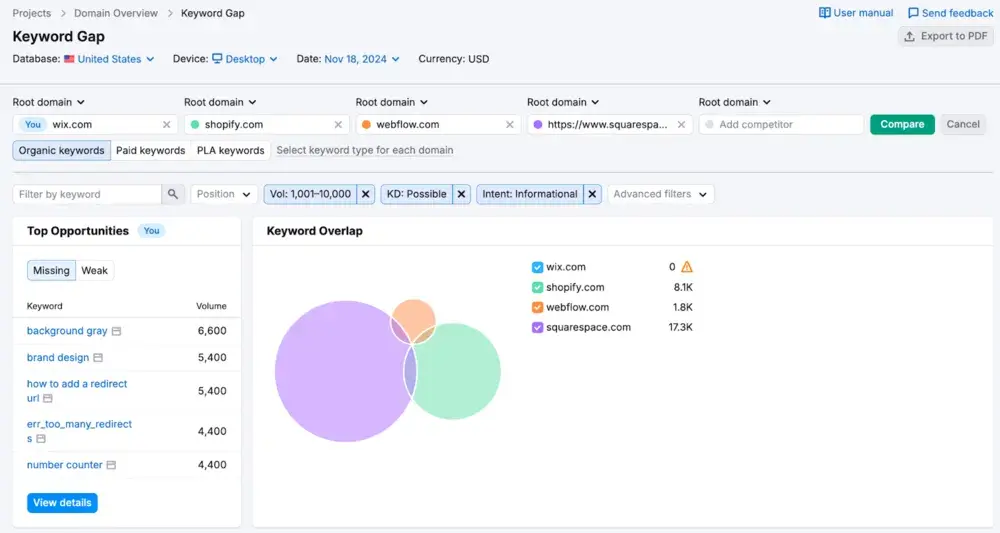Screen dimensions: 1000x533
Task: Click the Vol: 1,001–10,000 filter chip
Action: coord(310,194)
